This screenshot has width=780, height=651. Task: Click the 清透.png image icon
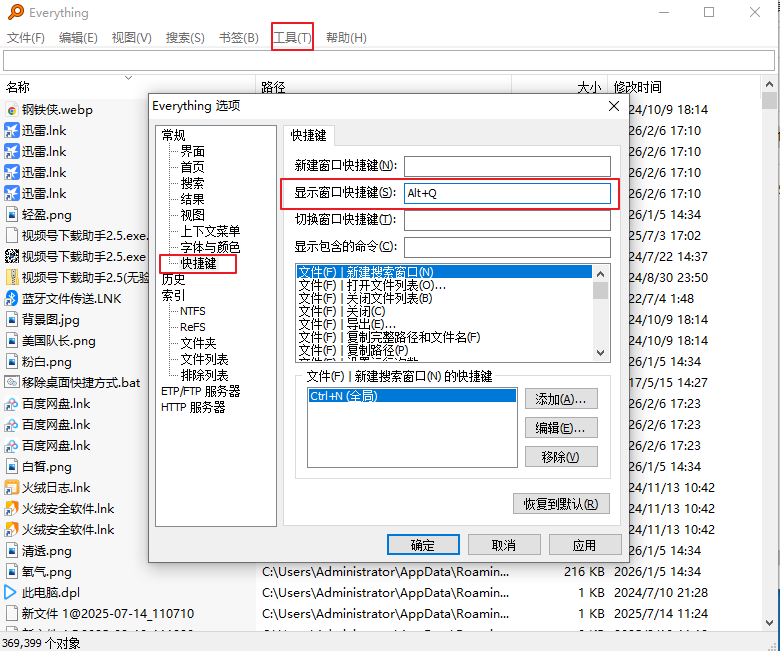[11, 551]
